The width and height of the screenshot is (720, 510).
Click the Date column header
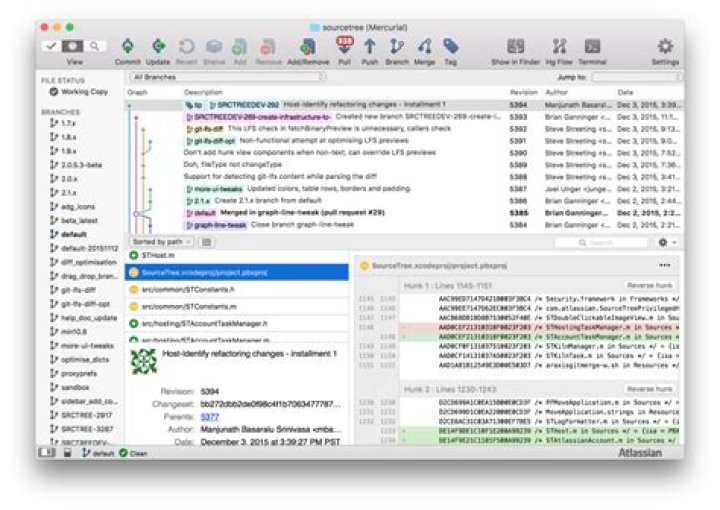tap(625, 92)
